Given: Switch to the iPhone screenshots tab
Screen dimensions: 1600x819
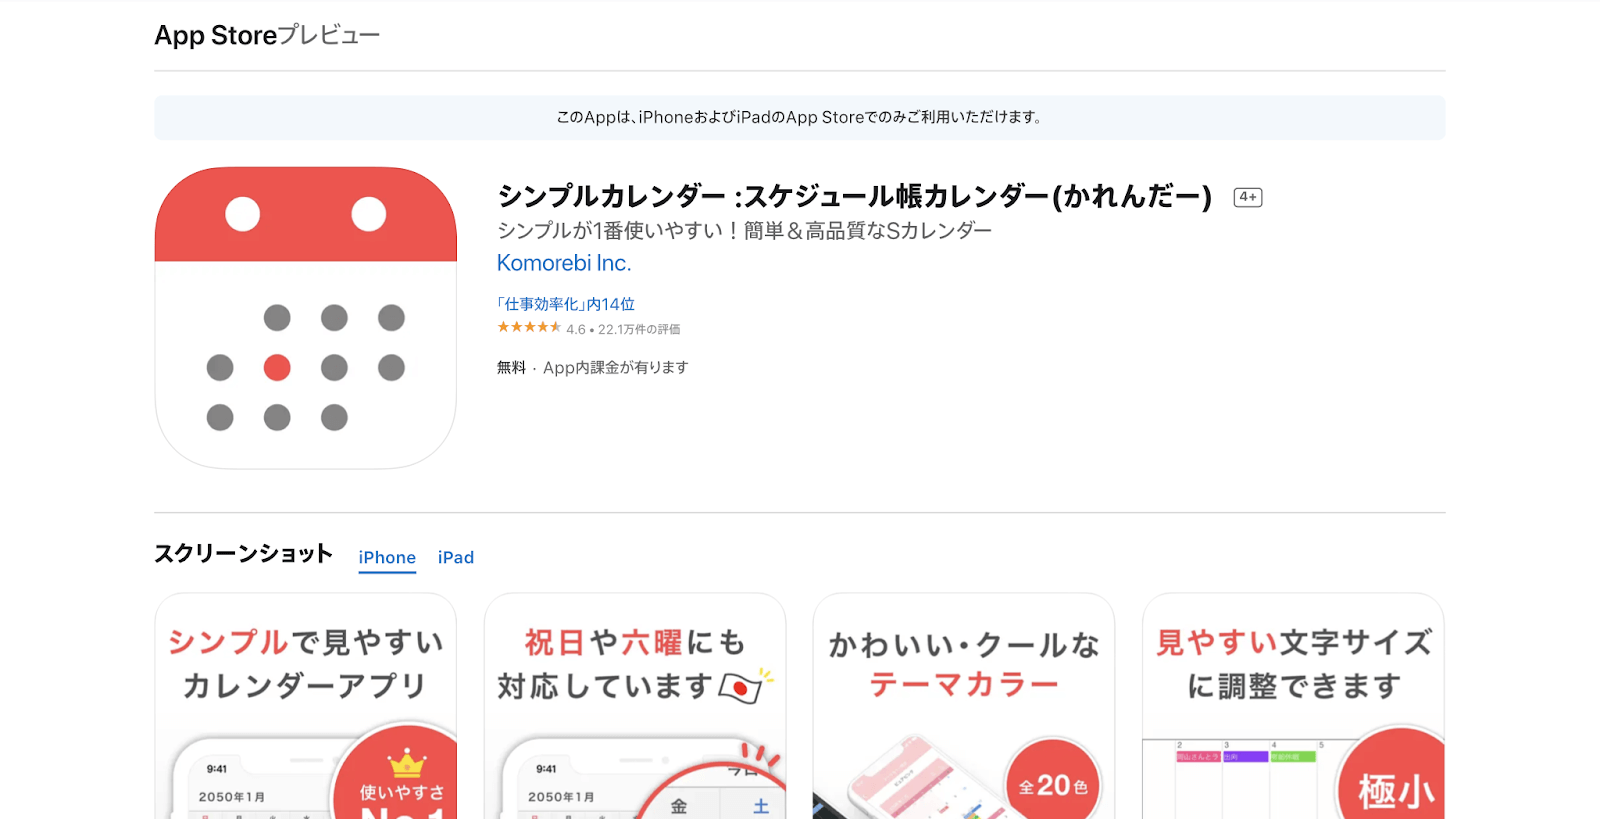Looking at the screenshot, I should tap(387, 558).
